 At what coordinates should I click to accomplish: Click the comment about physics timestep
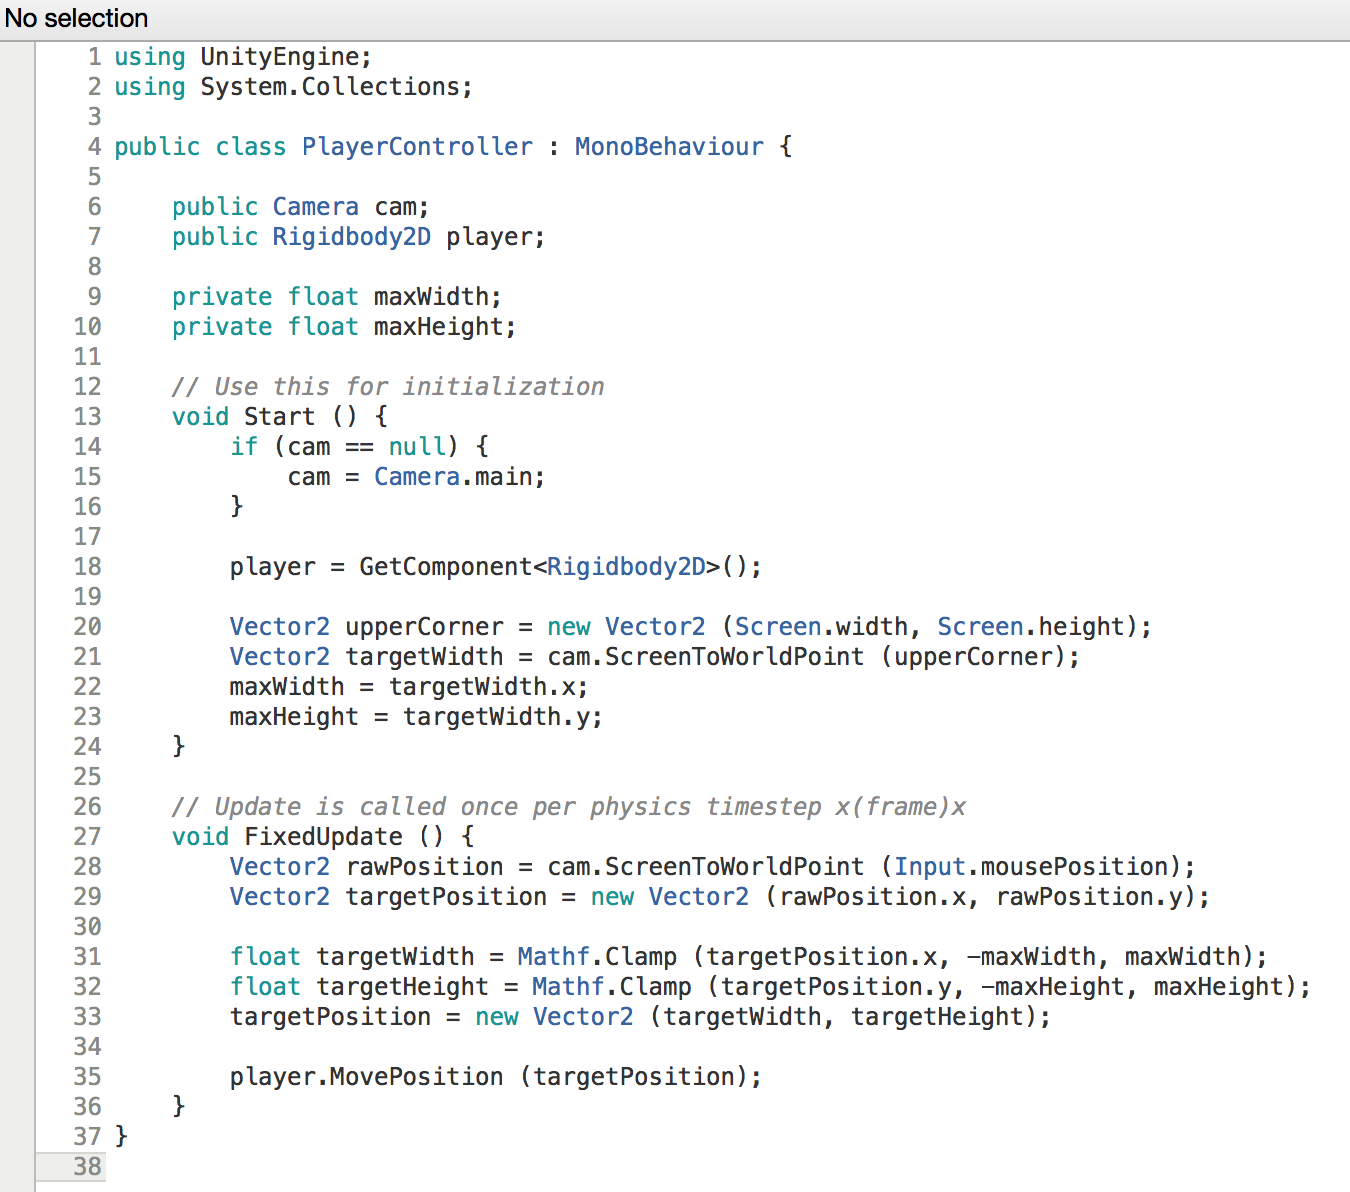(x=569, y=807)
